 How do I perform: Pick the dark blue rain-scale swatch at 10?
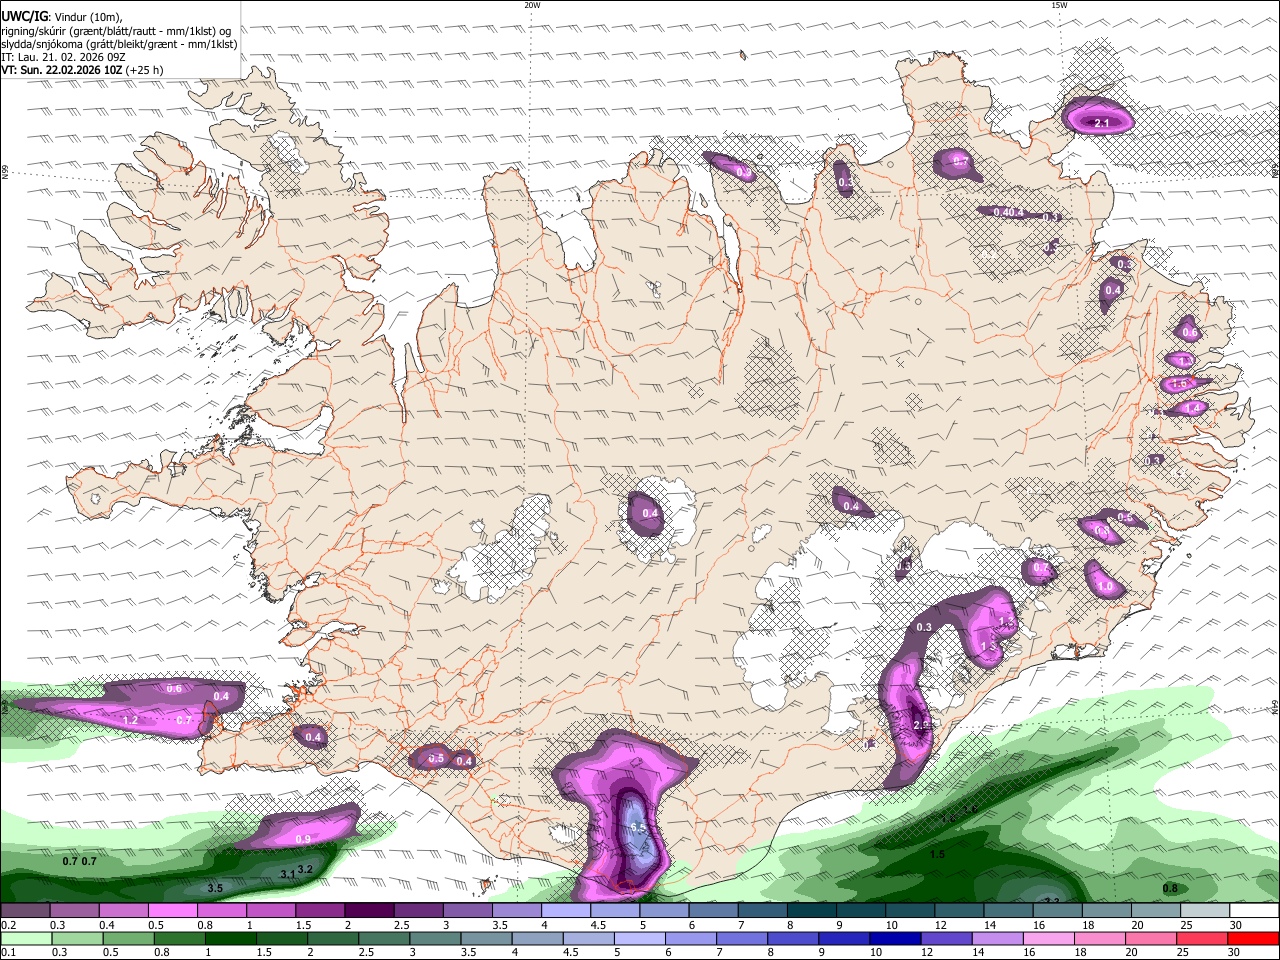tap(893, 939)
